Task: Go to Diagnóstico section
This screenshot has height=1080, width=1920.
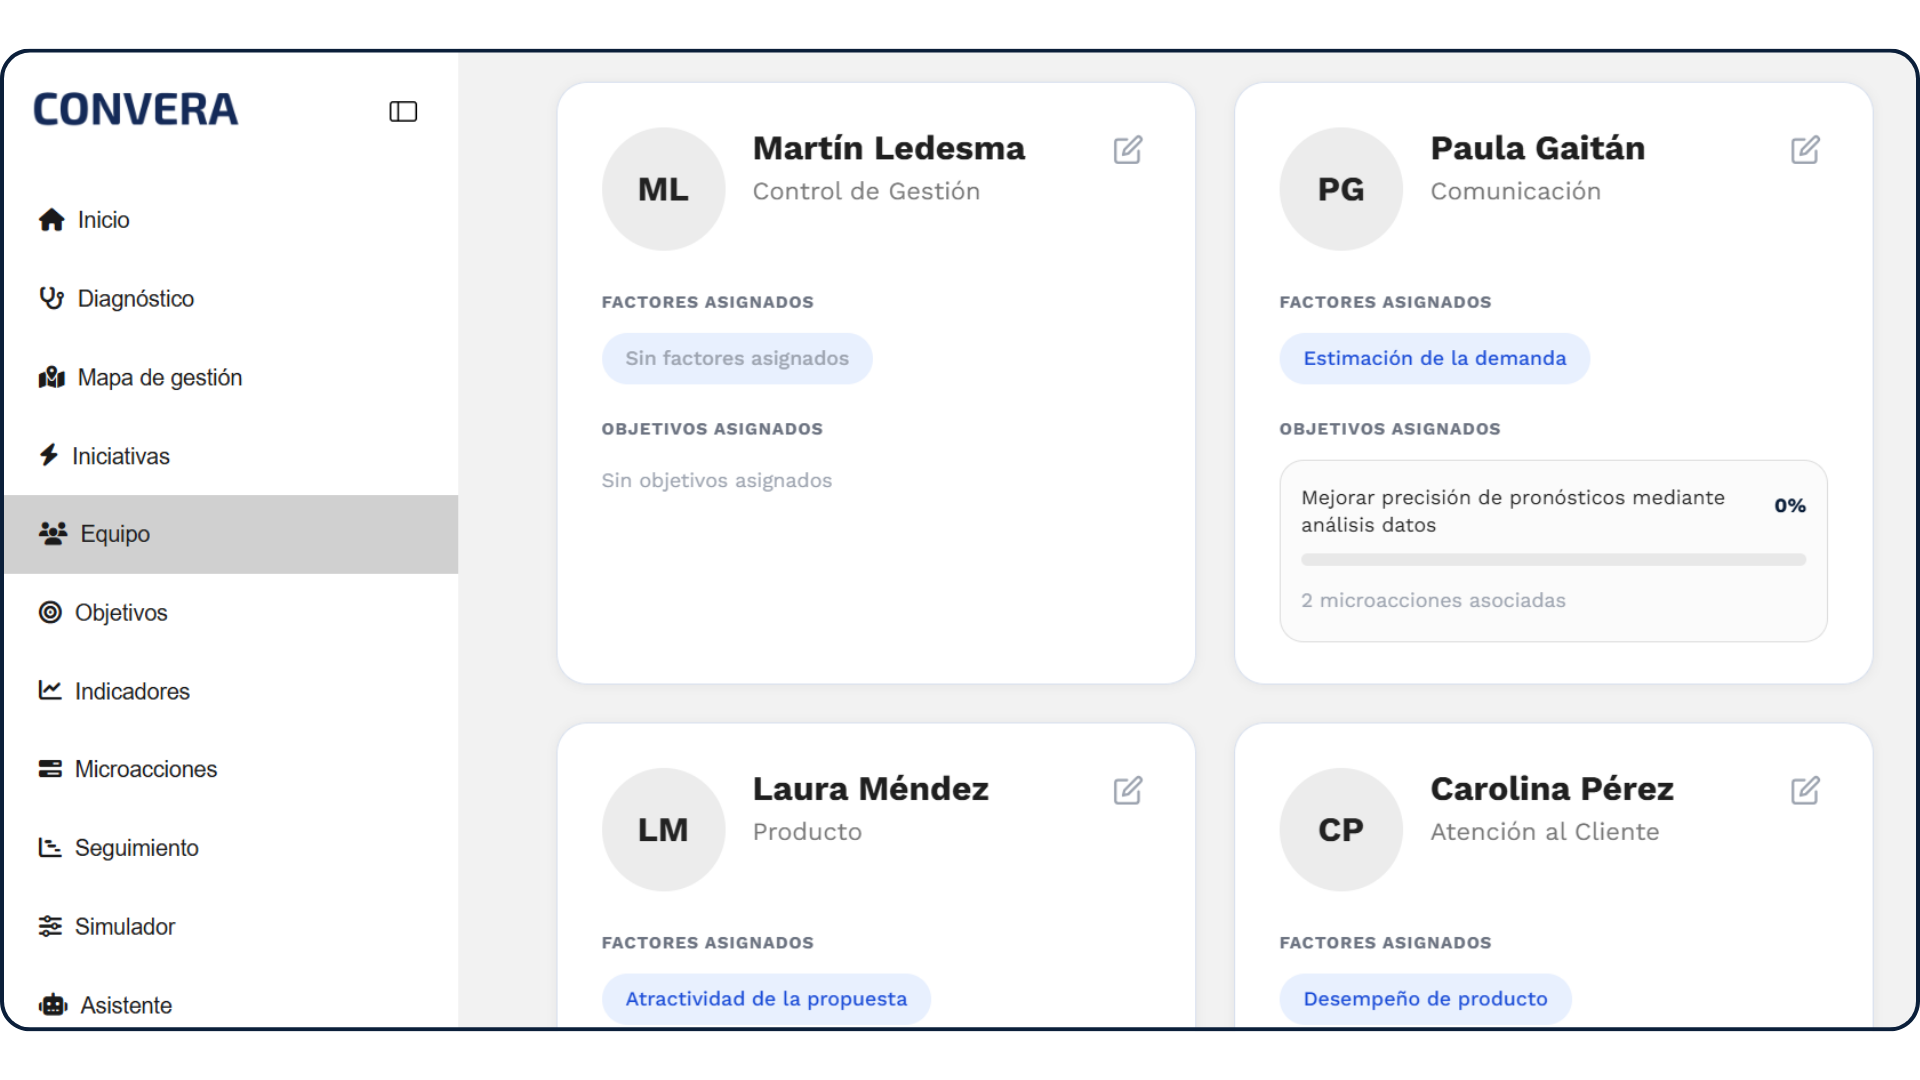Action: 231,298
